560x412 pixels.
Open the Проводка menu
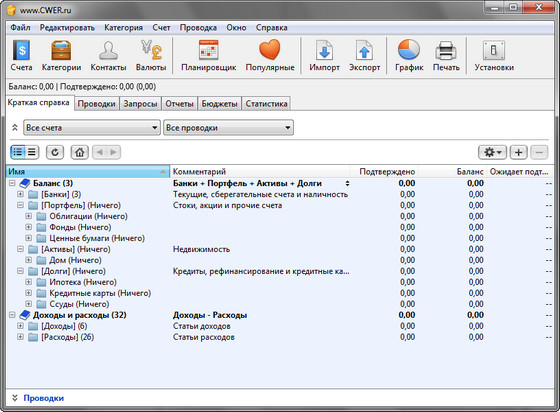(x=198, y=27)
